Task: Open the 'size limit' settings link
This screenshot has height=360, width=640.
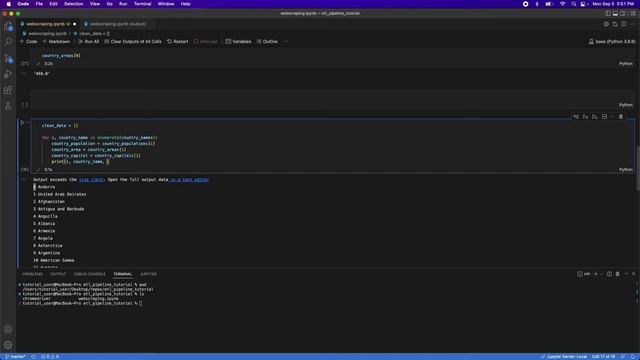Action: 91,180
